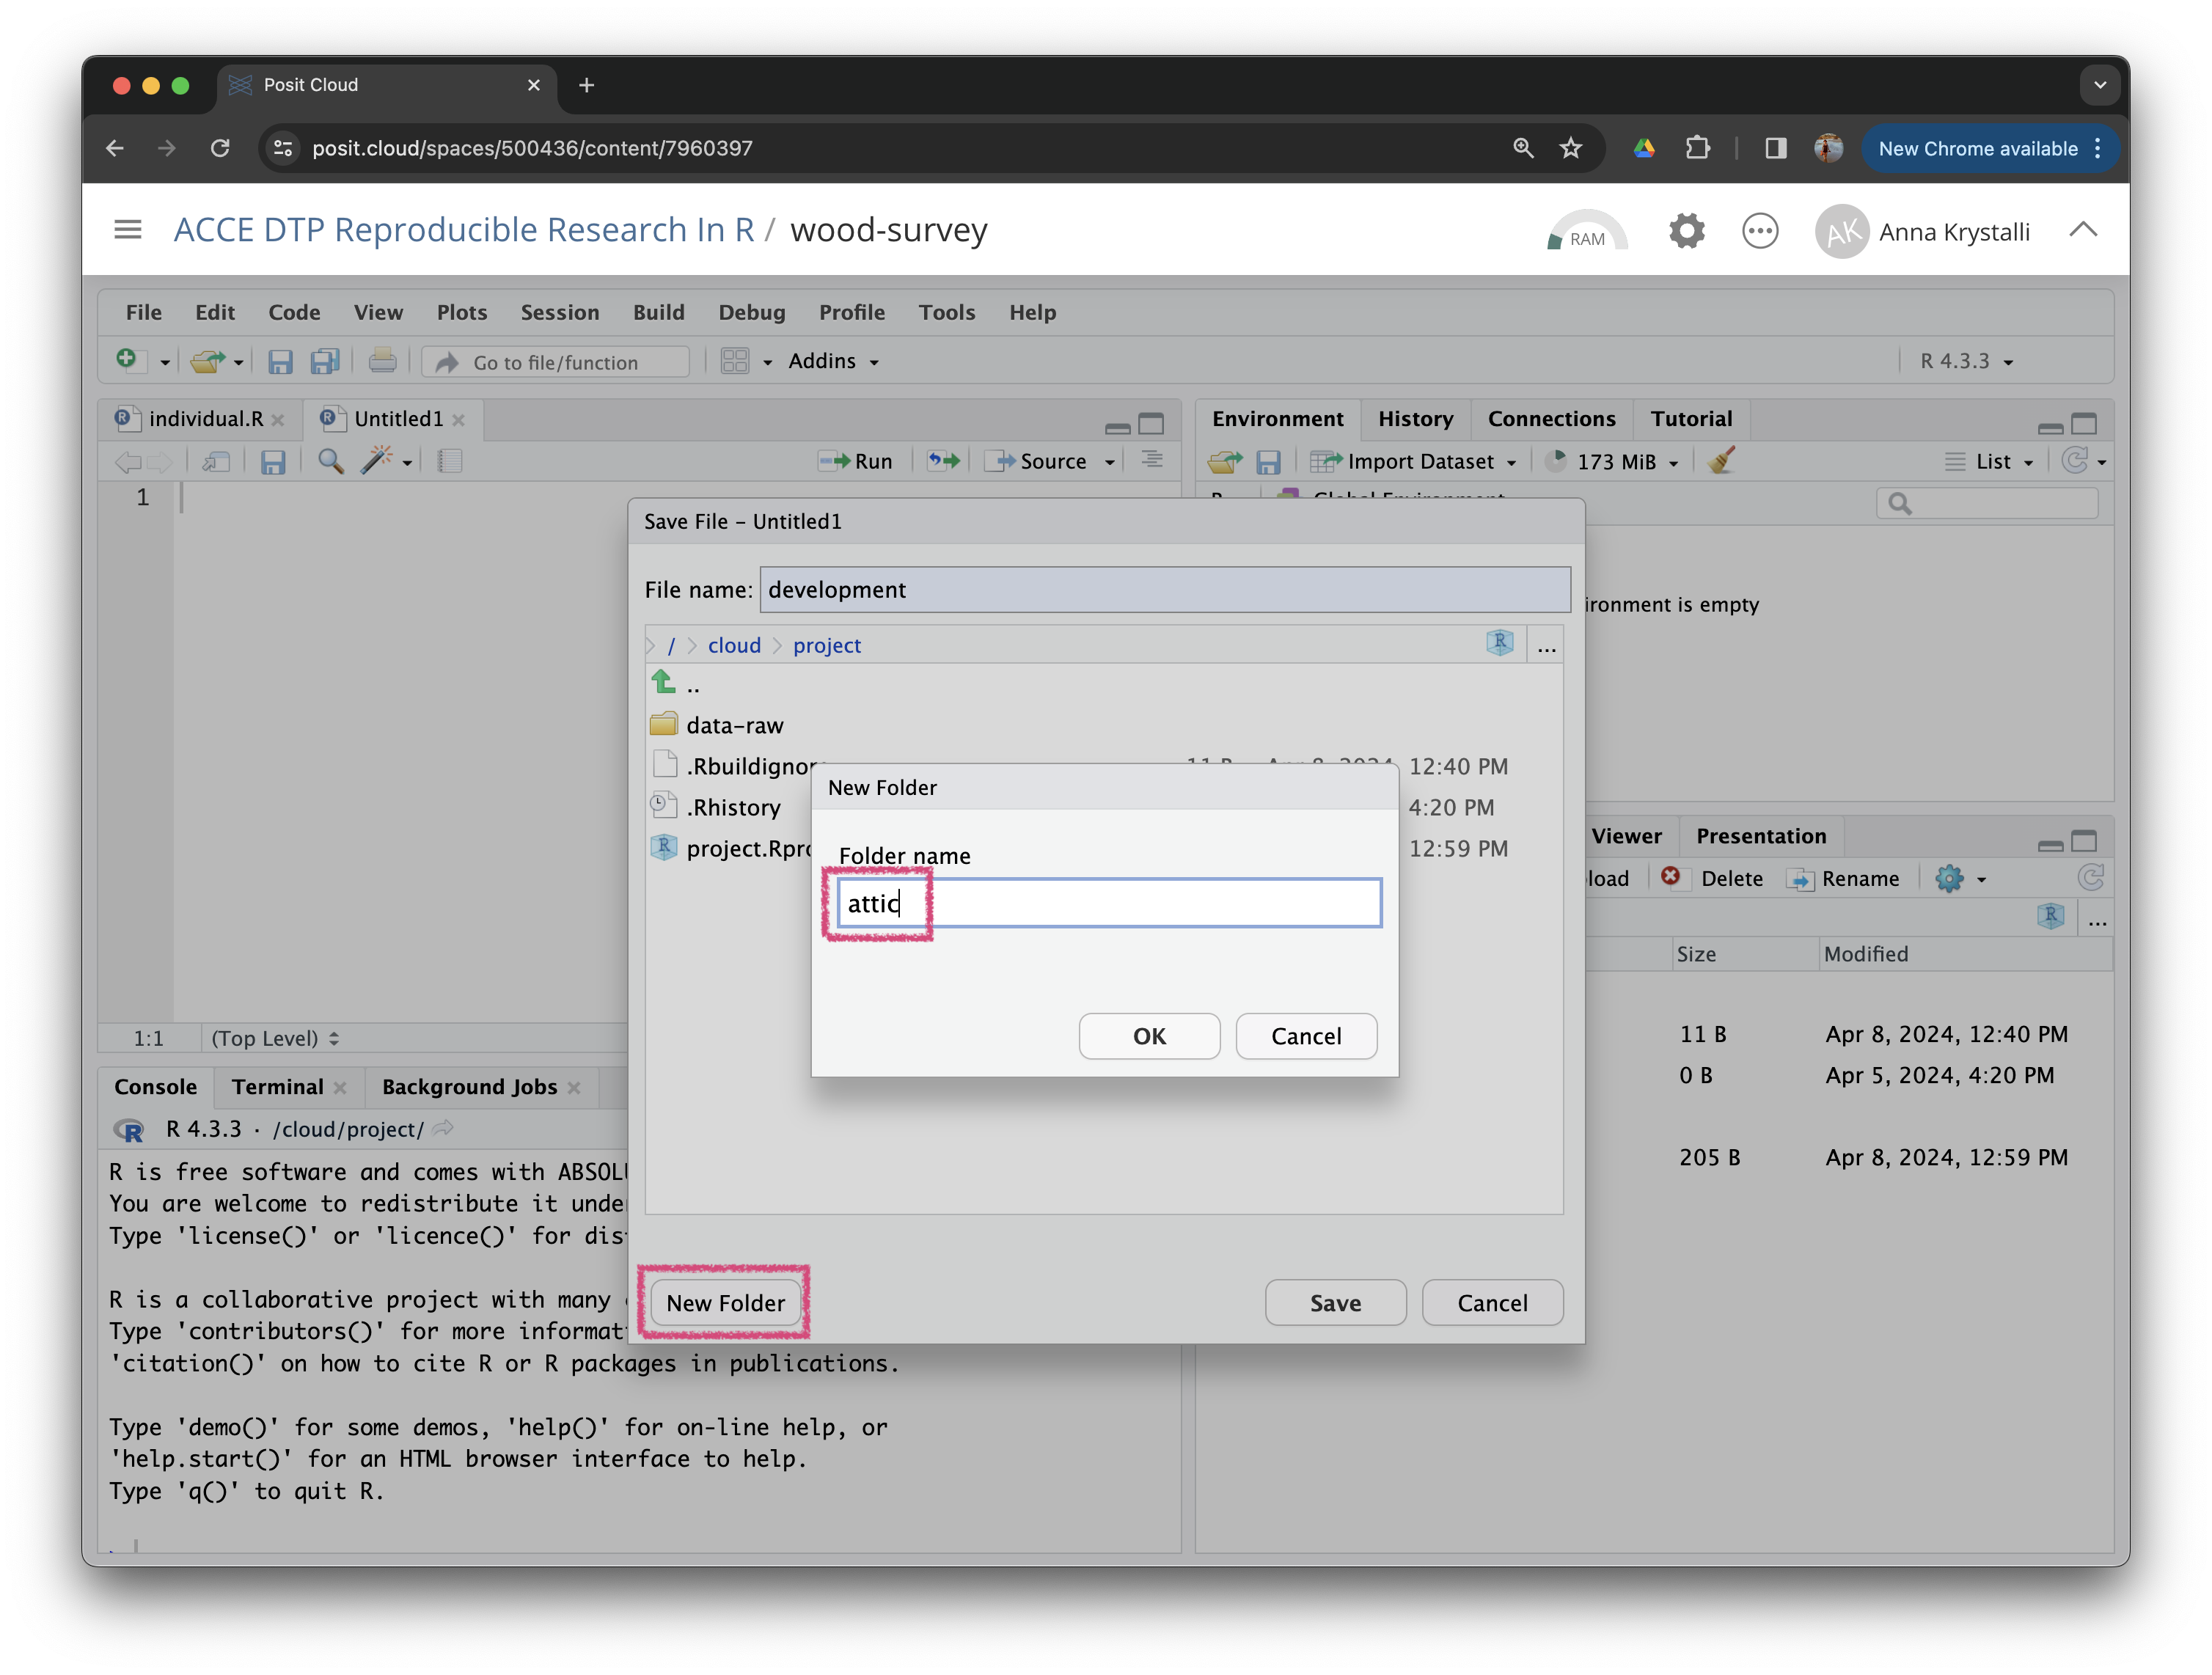Open the Code menu
The image size is (2212, 1675).
294,312
